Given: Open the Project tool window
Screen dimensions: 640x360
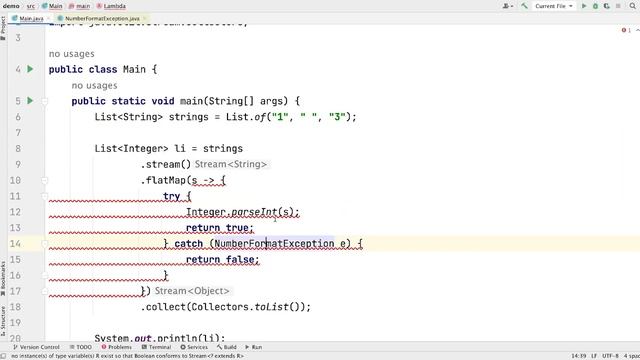Looking at the screenshot, I should [3, 28].
